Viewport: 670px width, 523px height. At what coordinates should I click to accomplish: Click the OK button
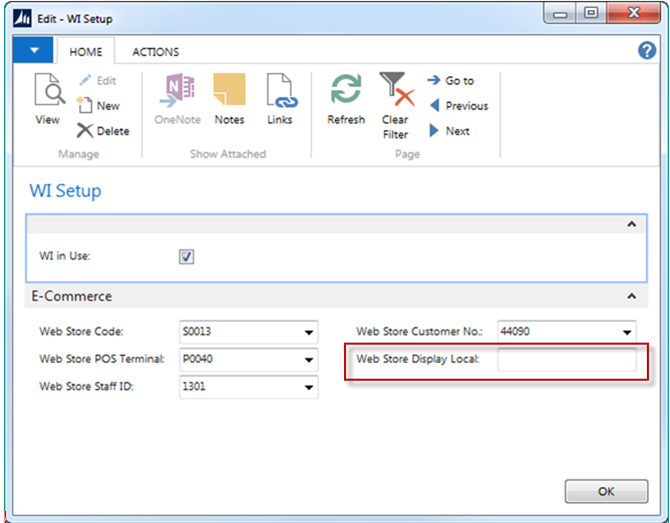(x=606, y=491)
